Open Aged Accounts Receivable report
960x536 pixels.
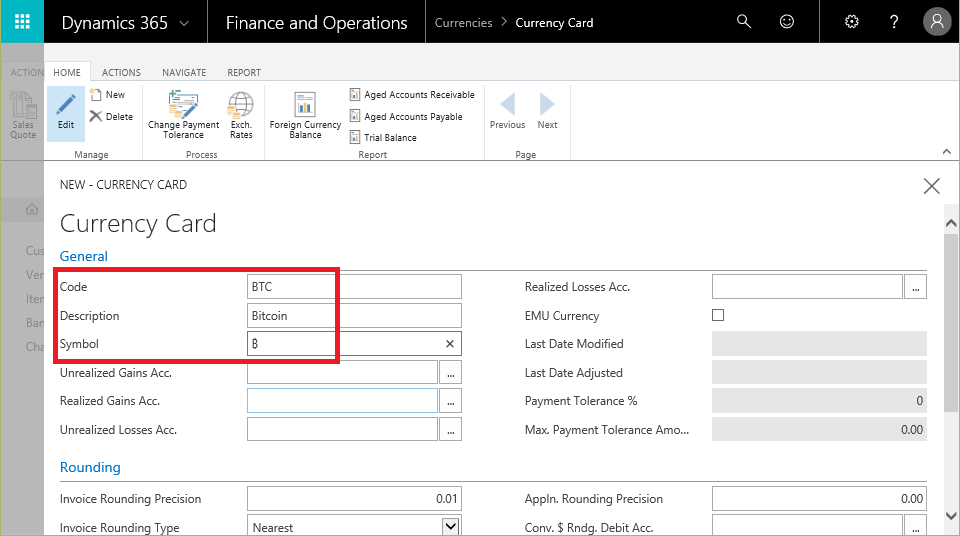pyautogui.click(x=413, y=94)
